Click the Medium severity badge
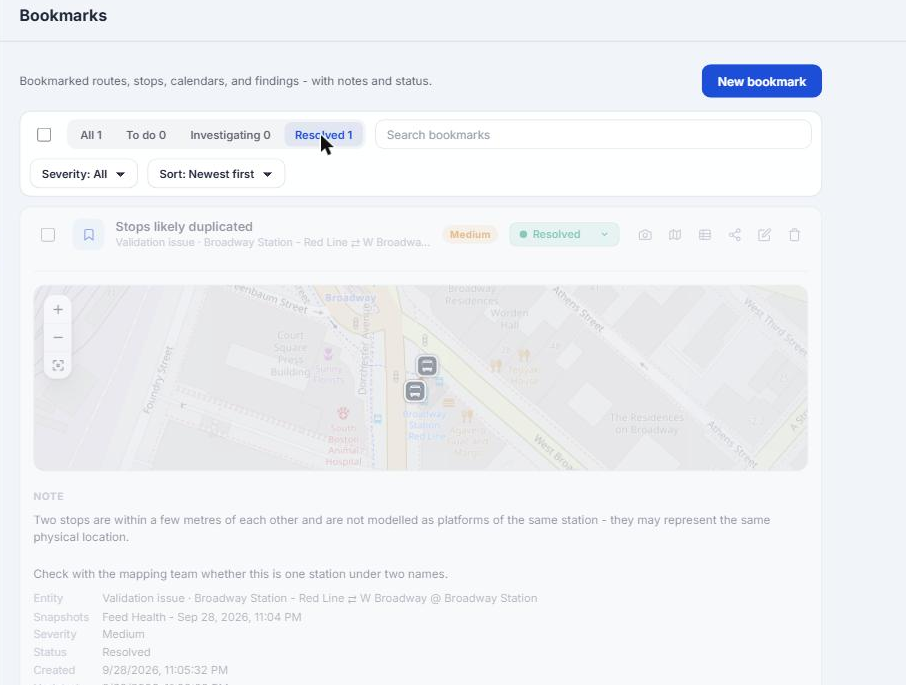 tap(470, 234)
